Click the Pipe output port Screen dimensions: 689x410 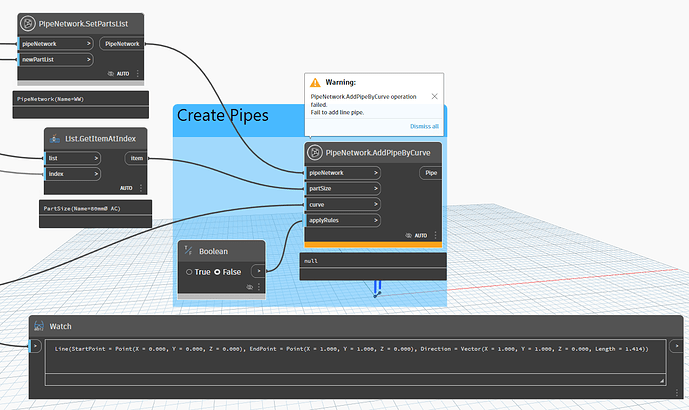431,173
